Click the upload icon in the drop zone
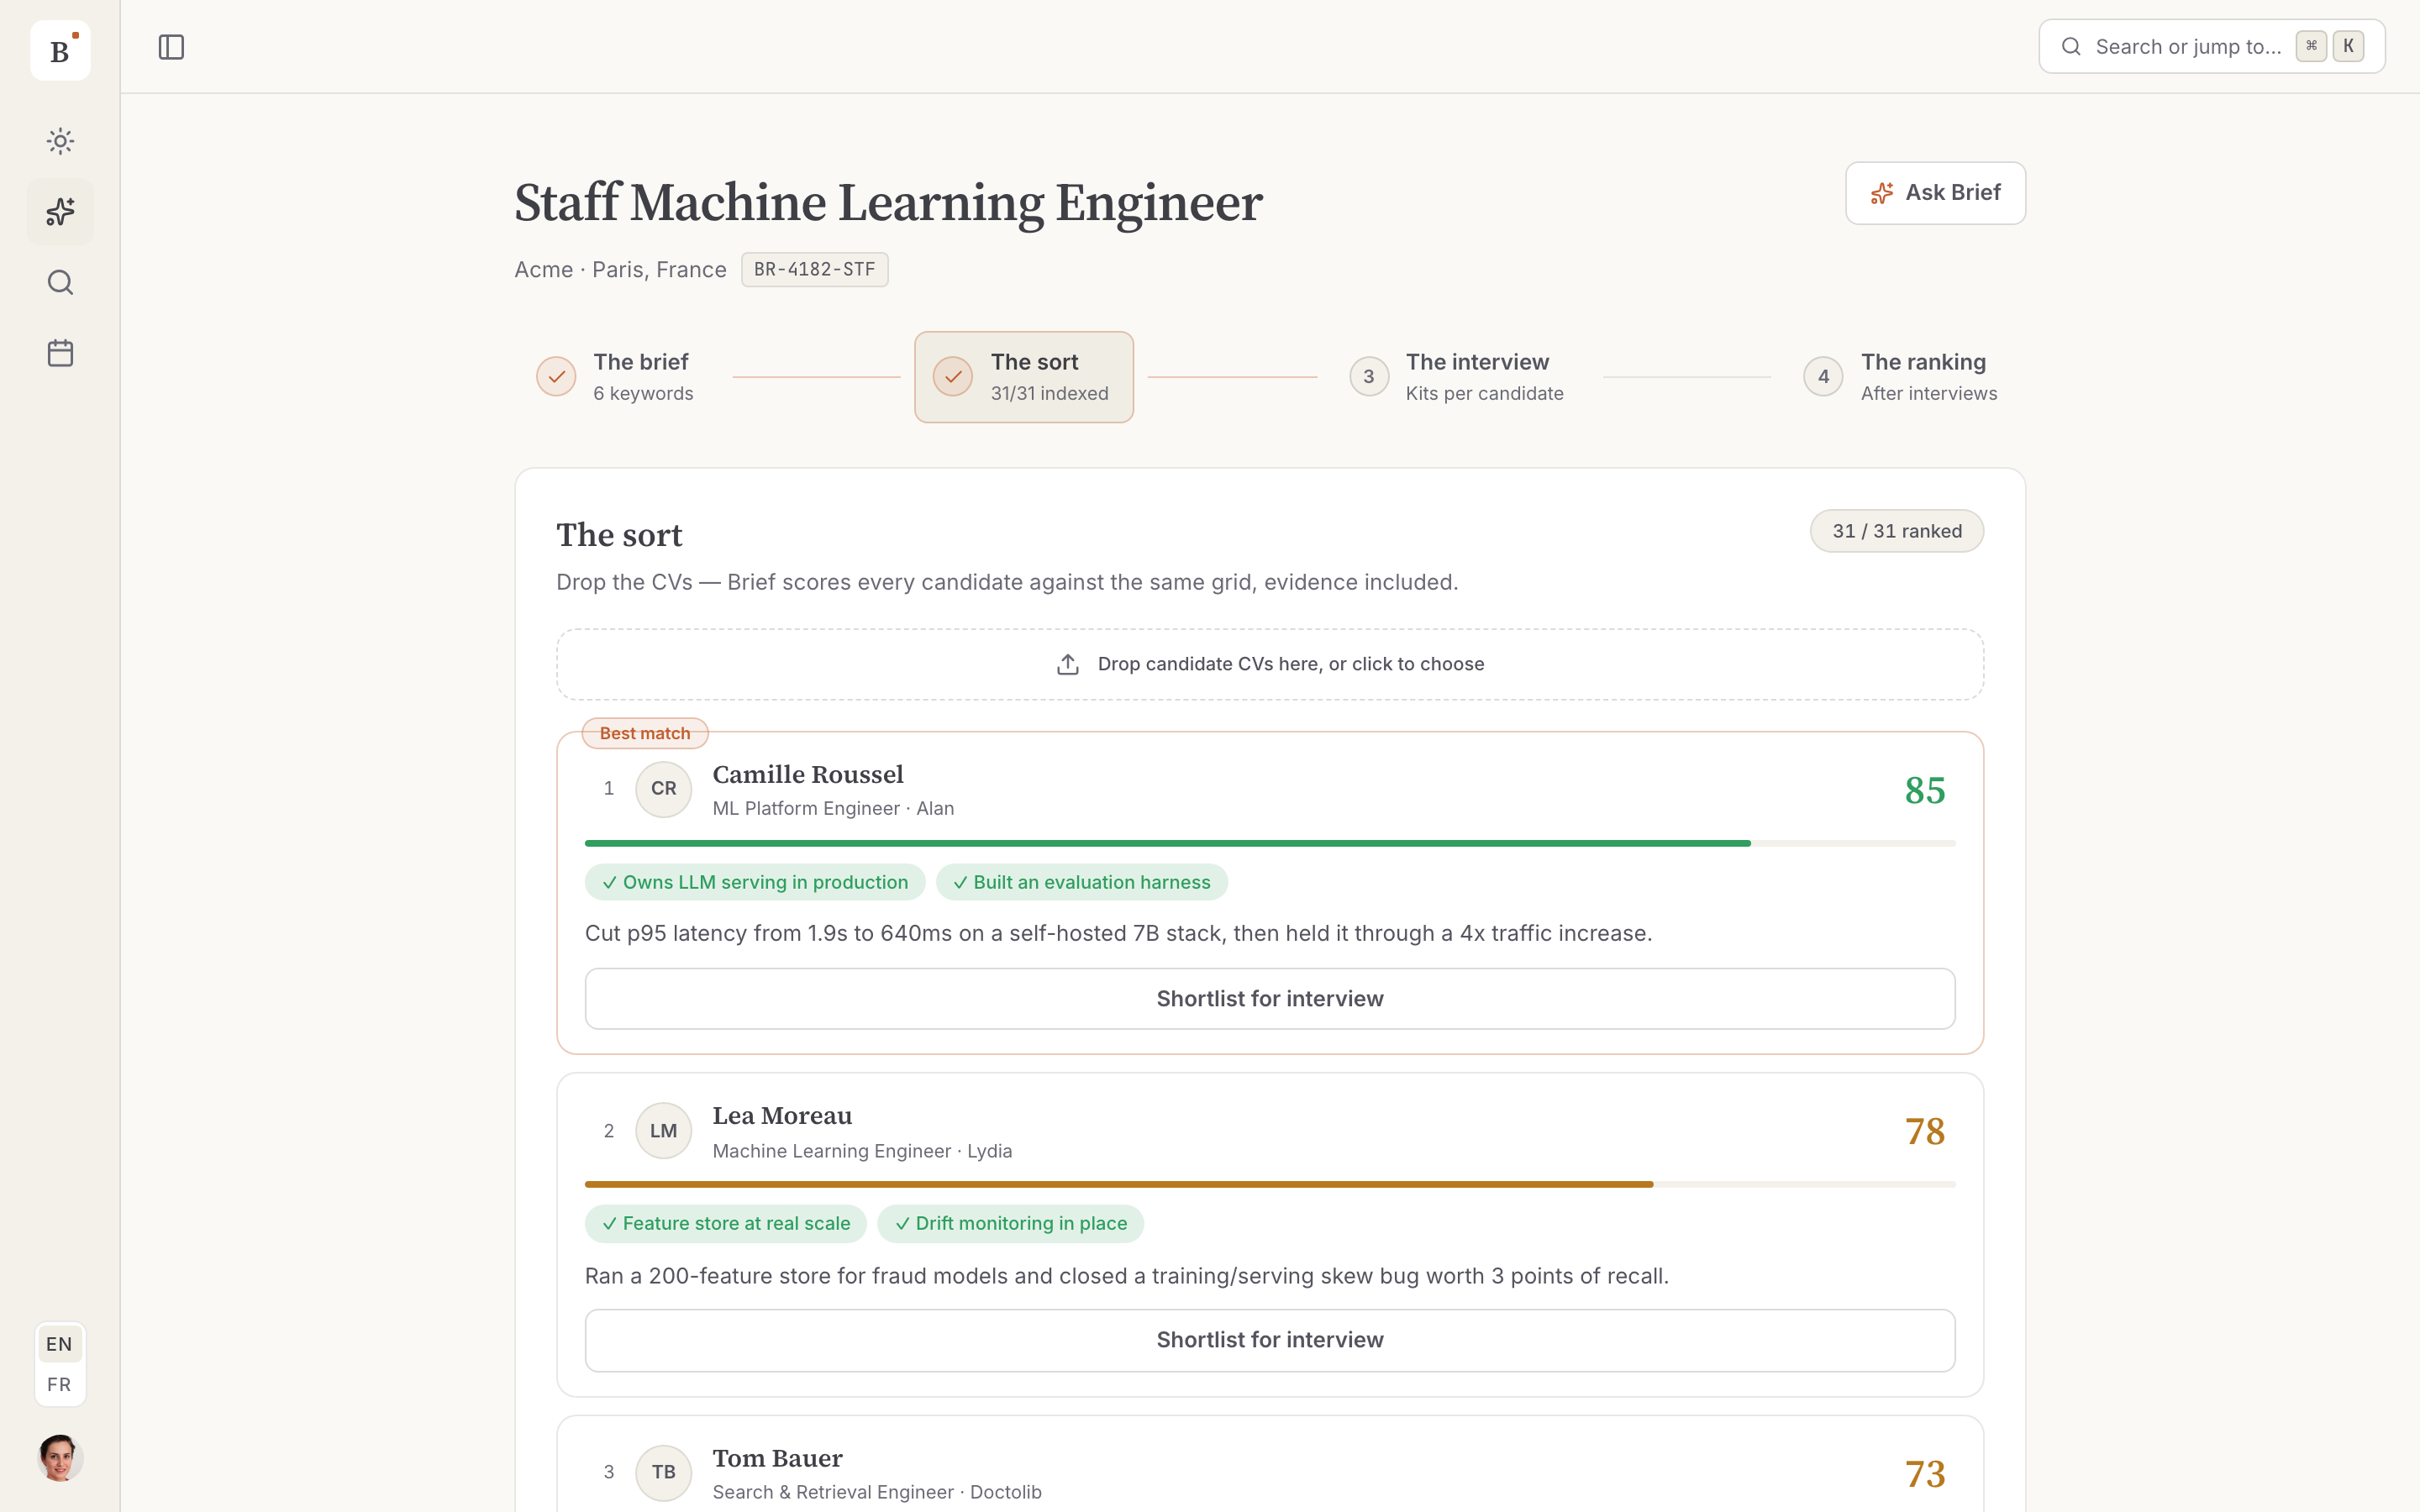Screen dimensions: 2420x1512 (x=1068, y=665)
